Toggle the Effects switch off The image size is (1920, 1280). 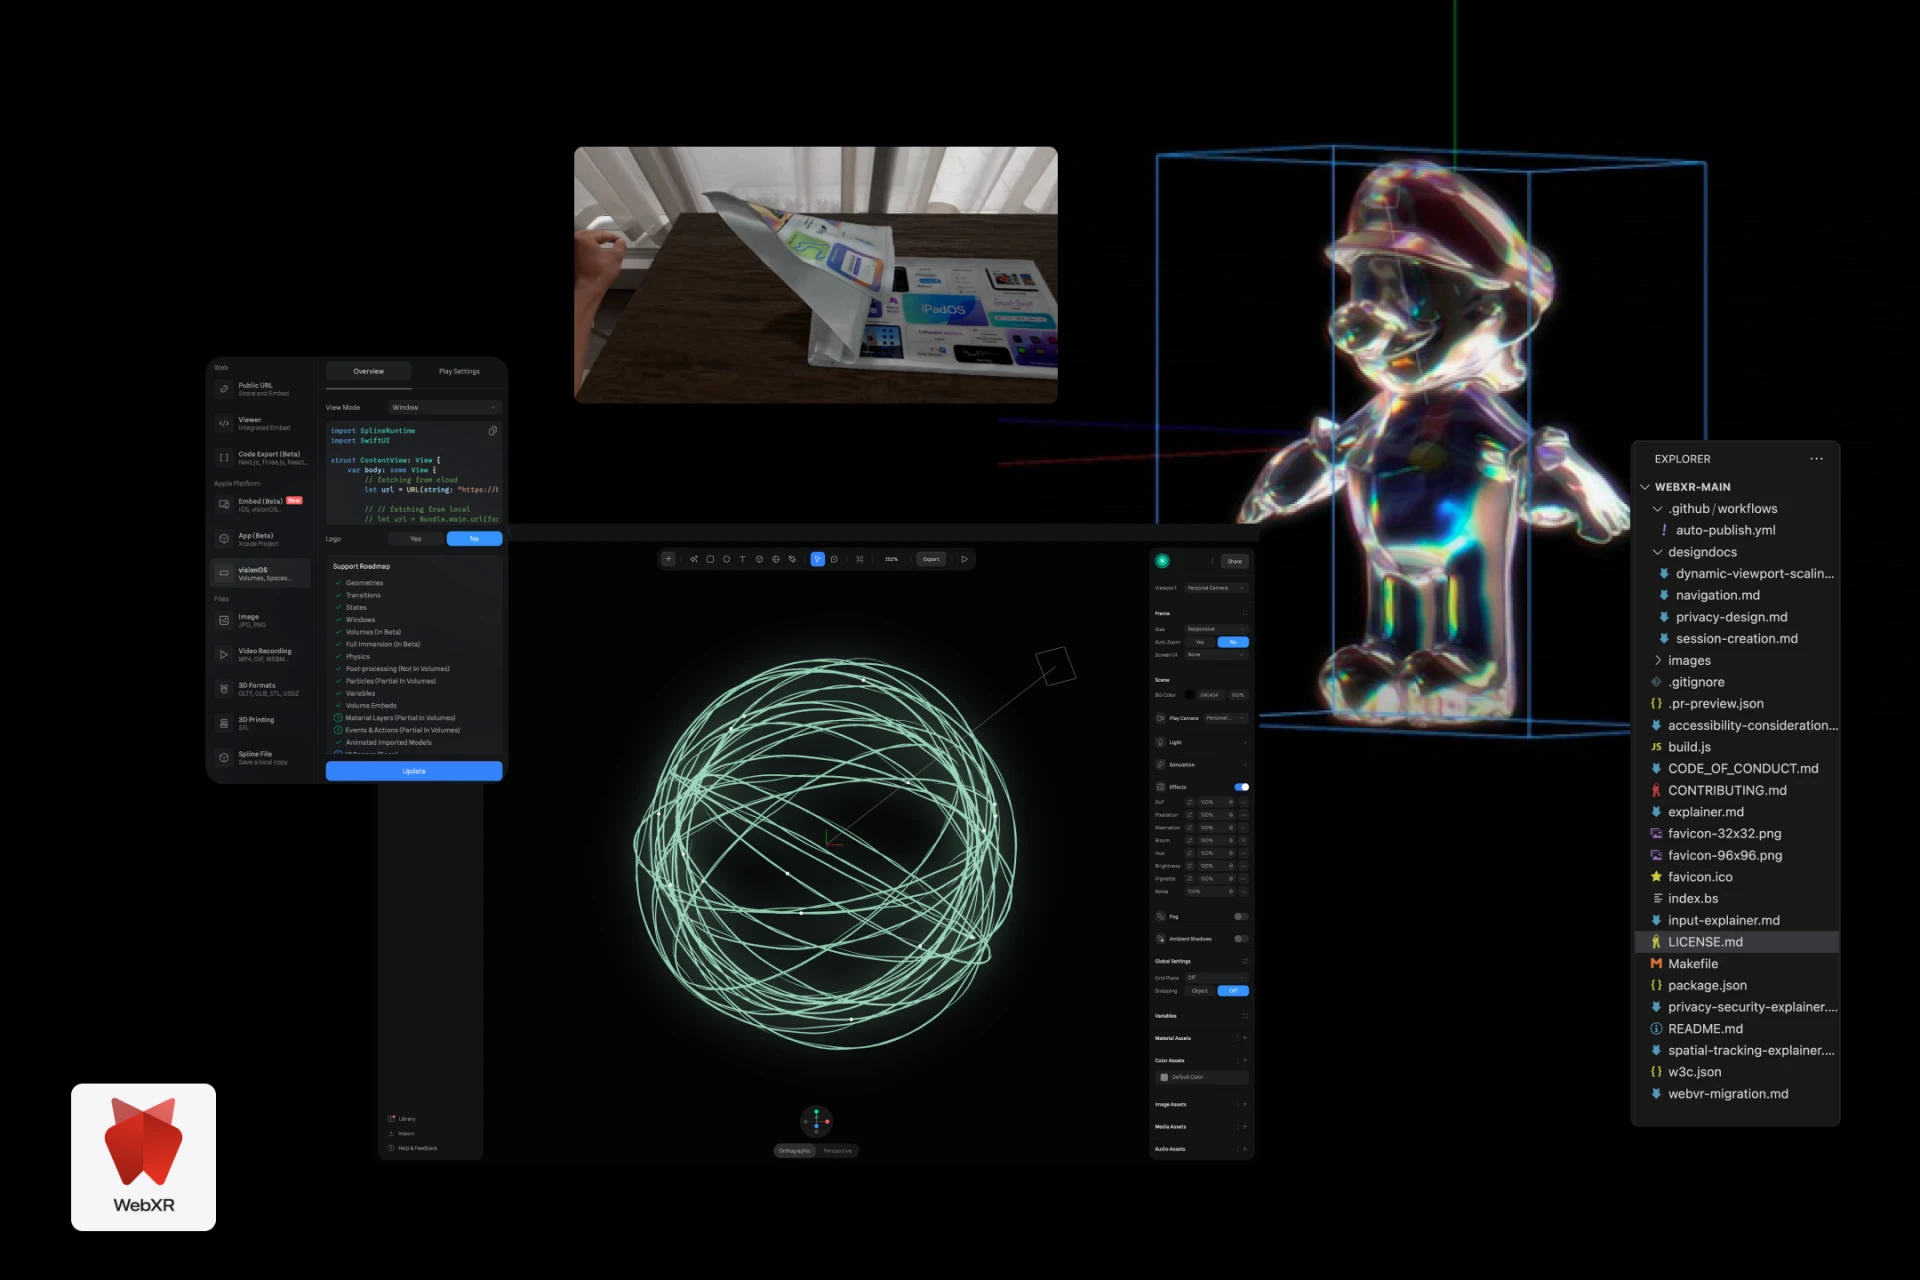click(x=1241, y=787)
